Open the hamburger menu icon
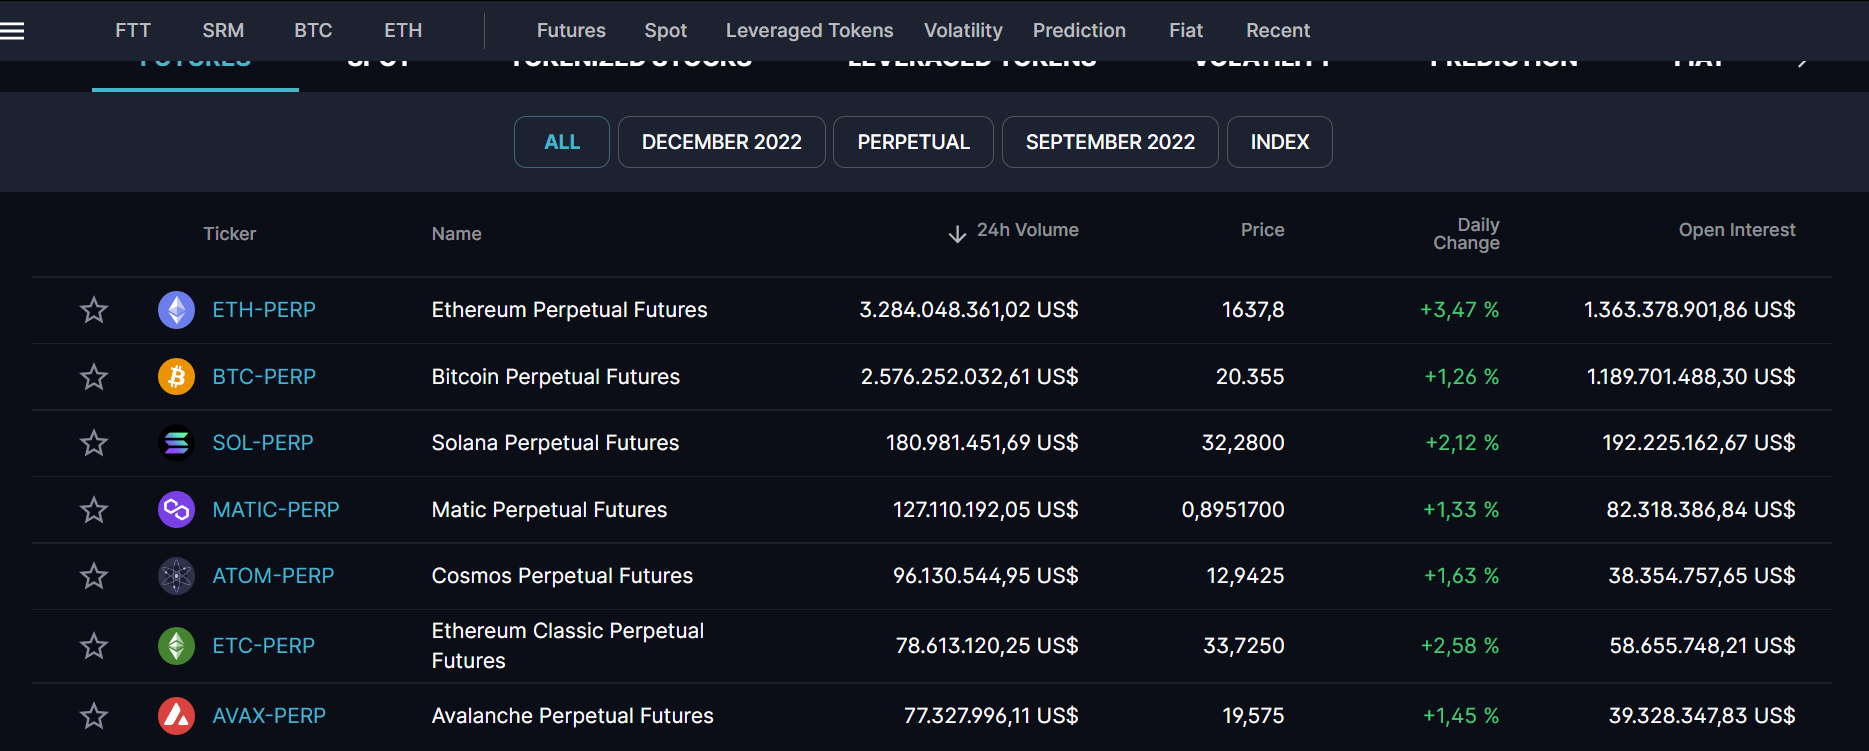 pos(13,31)
